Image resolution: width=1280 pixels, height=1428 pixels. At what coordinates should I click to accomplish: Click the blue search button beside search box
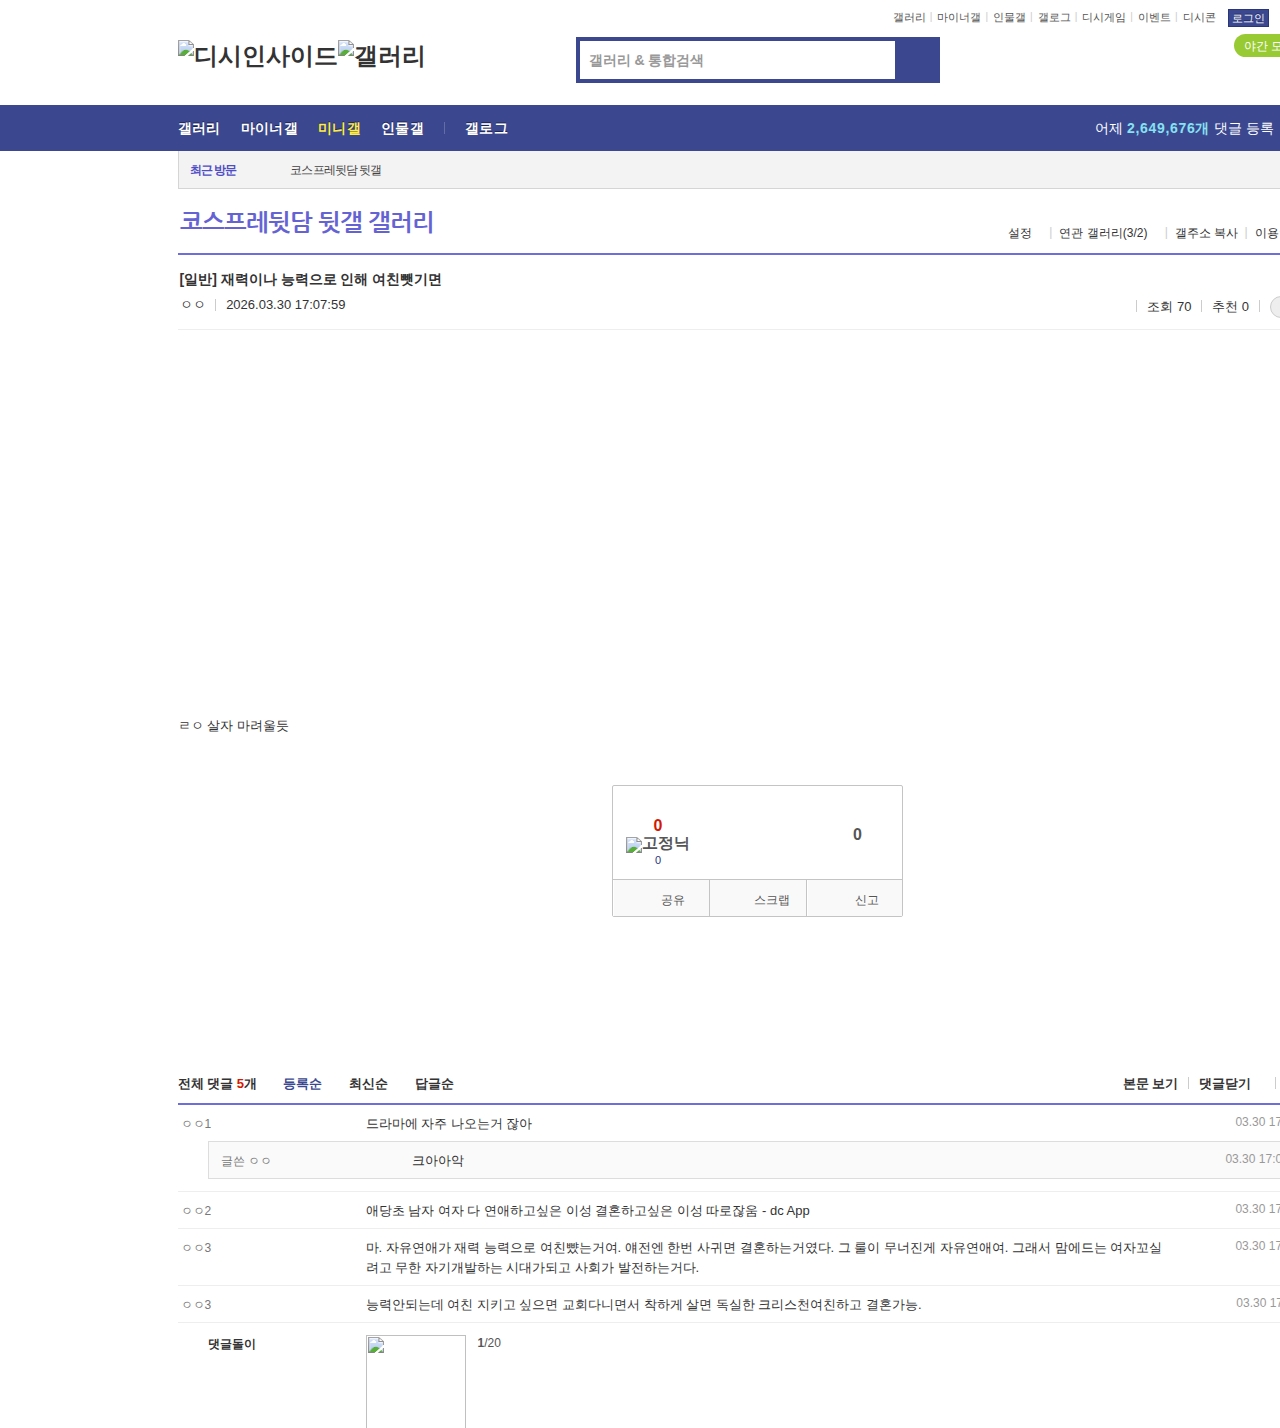917,60
